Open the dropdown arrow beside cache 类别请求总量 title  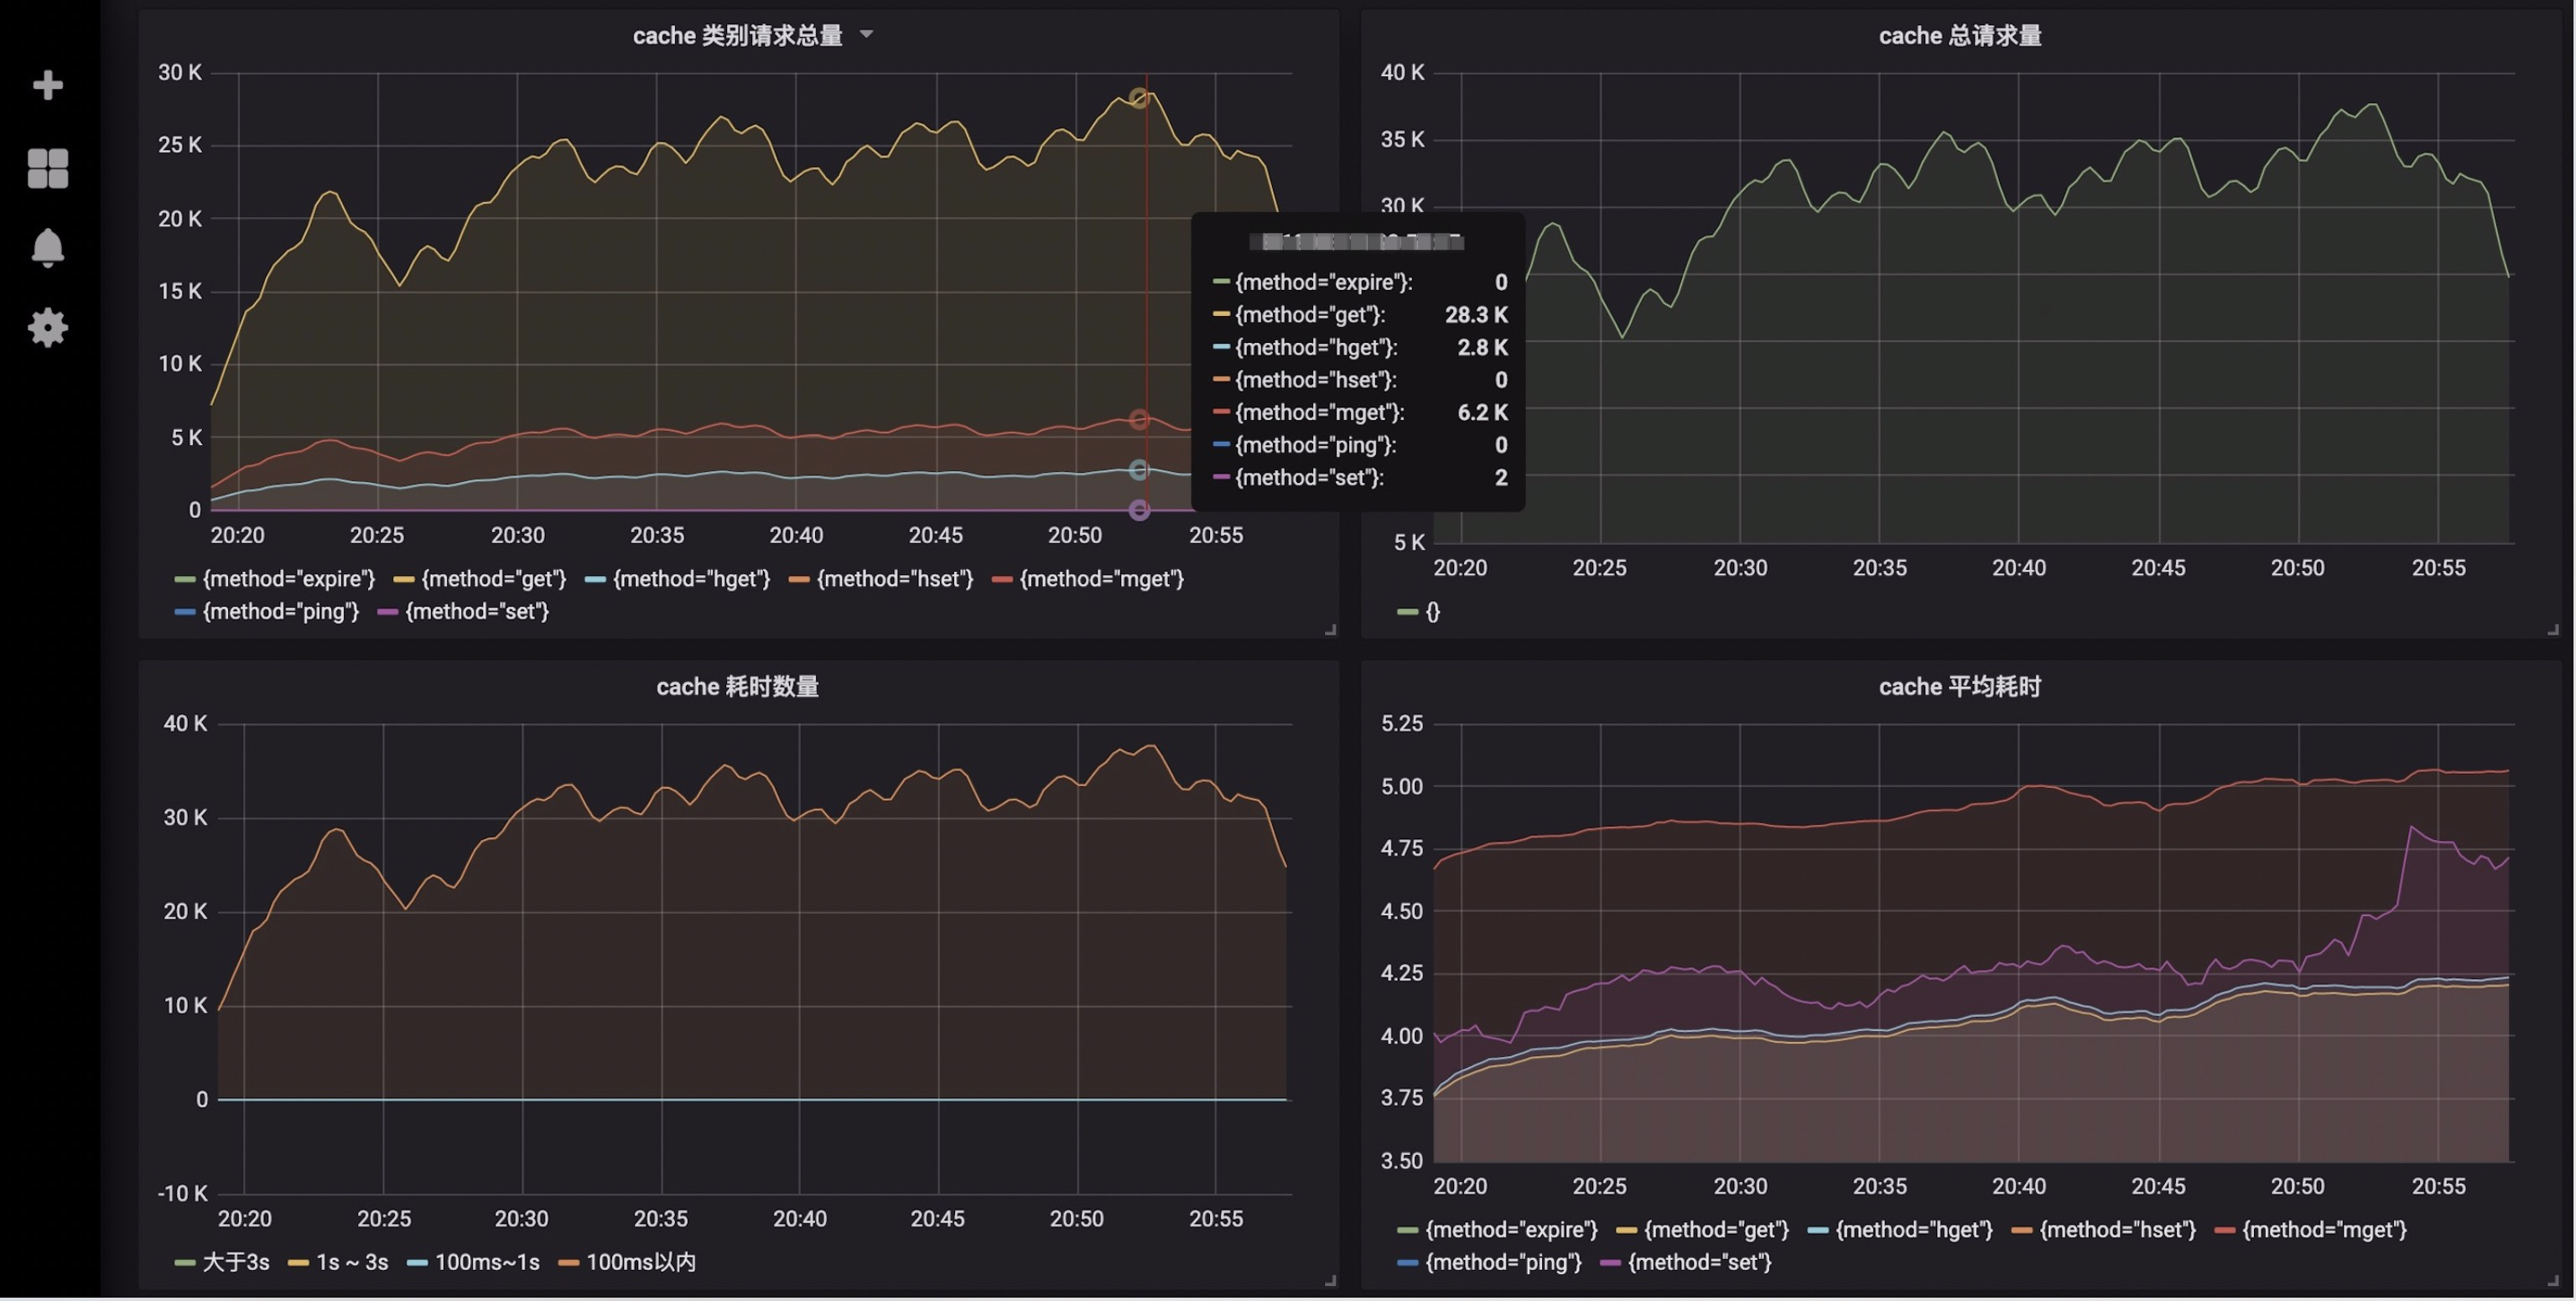click(868, 34)
